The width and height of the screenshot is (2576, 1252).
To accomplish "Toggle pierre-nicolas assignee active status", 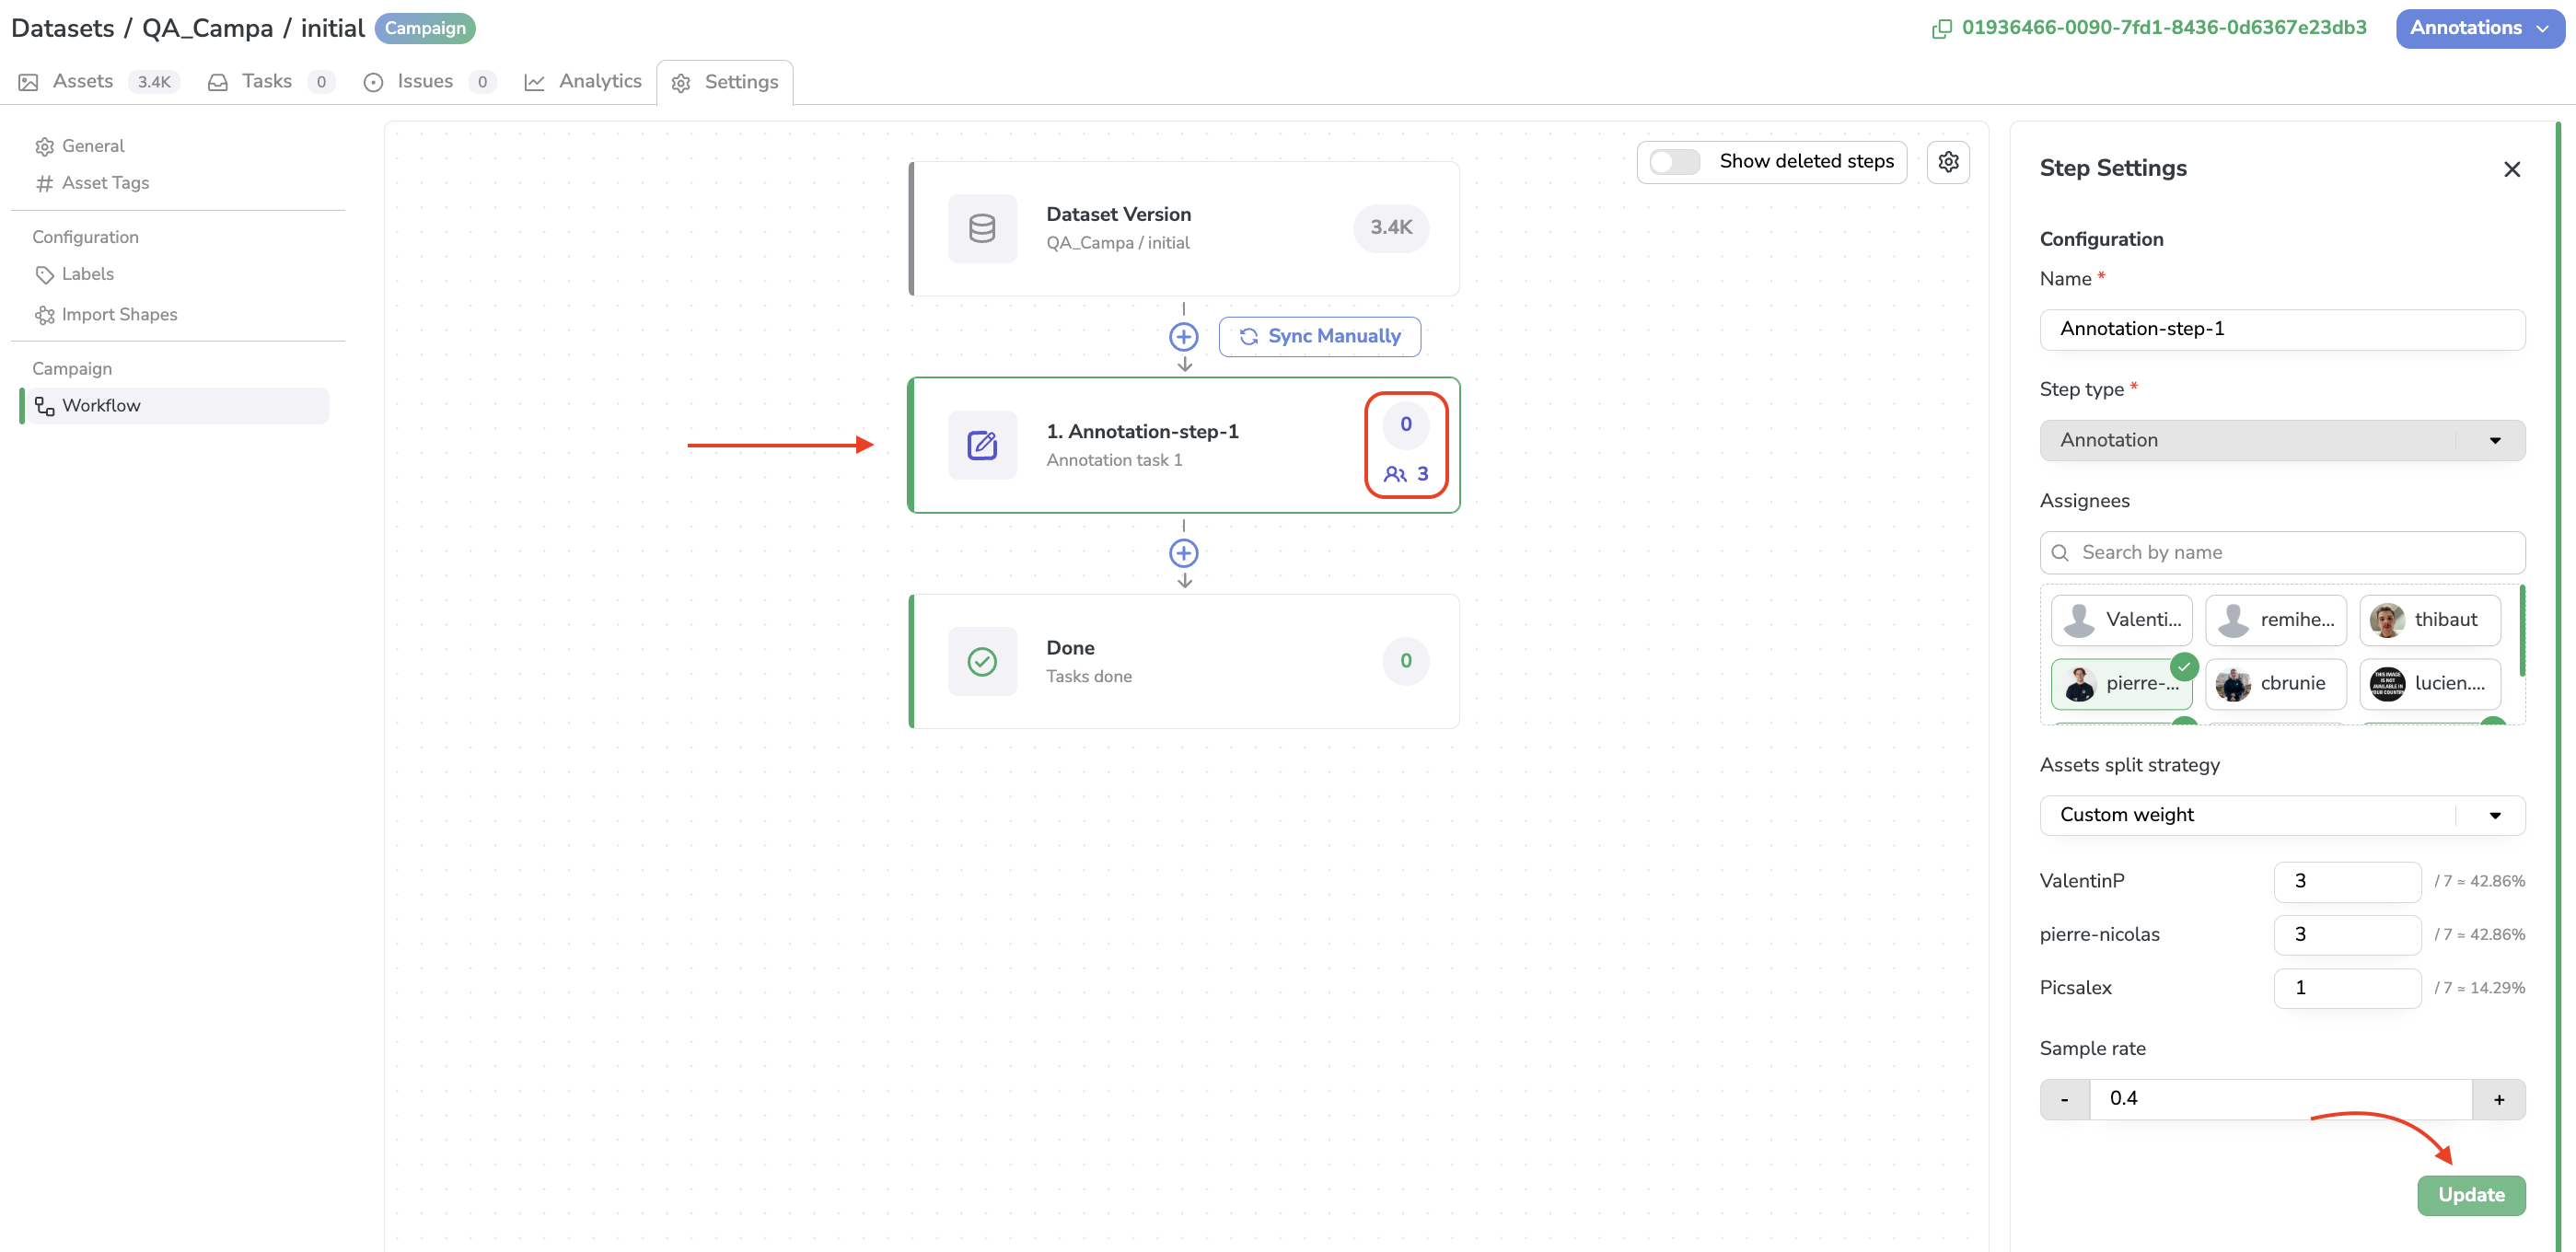I will coord(2121,683).
